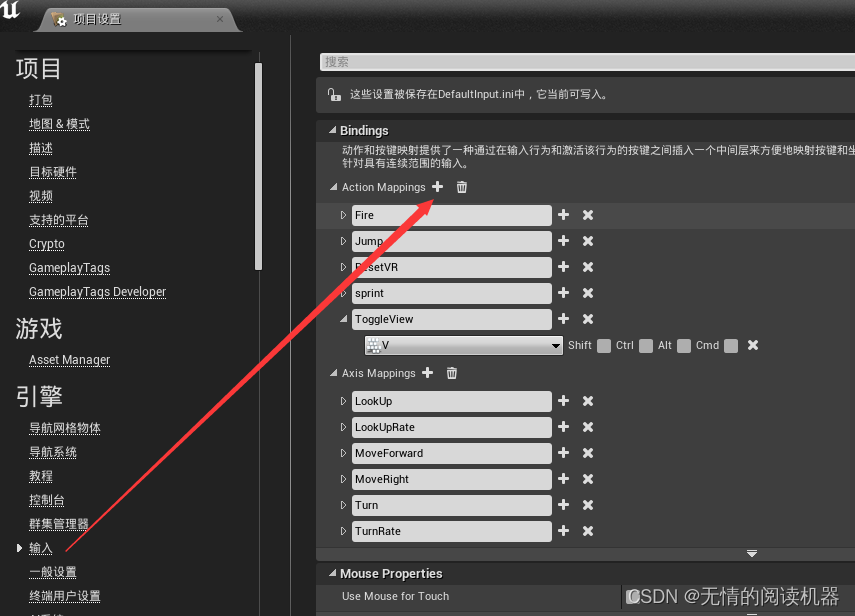The height and width of the screenshot is (616, 855).
Task: Open 一般设置 settings page
Action: [x=53, y=572]
